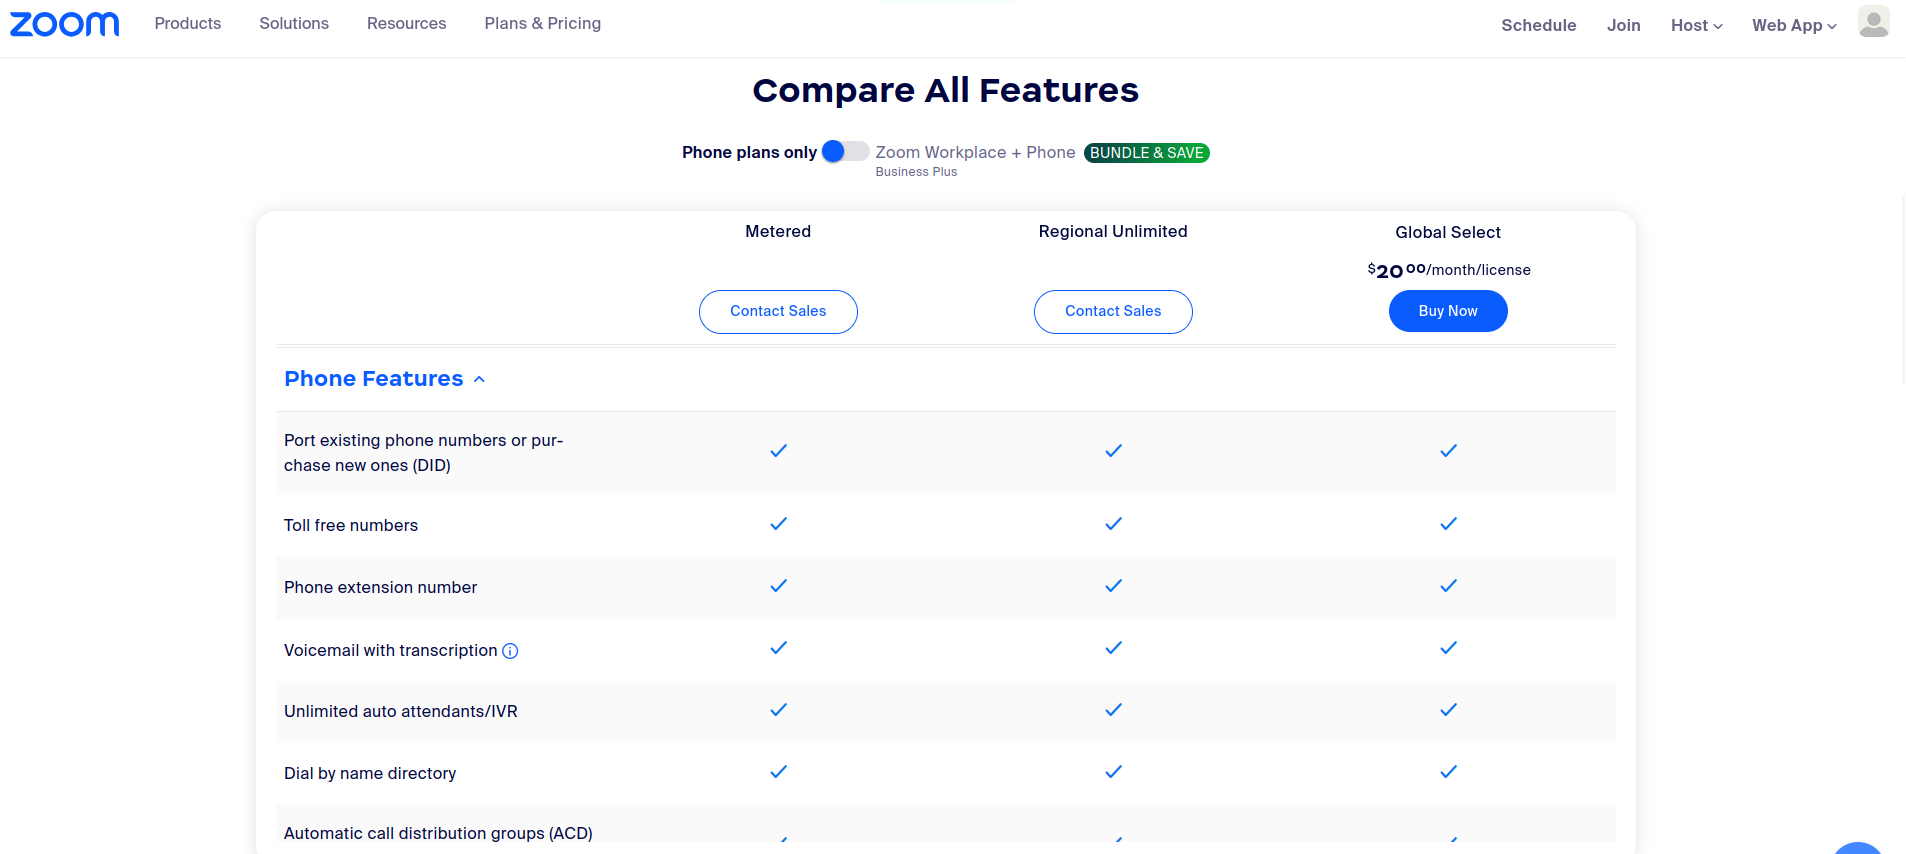Viewport: 1906px width, 854px height.
Task: Open the Host dropdown
Action: click(1696, 25)
